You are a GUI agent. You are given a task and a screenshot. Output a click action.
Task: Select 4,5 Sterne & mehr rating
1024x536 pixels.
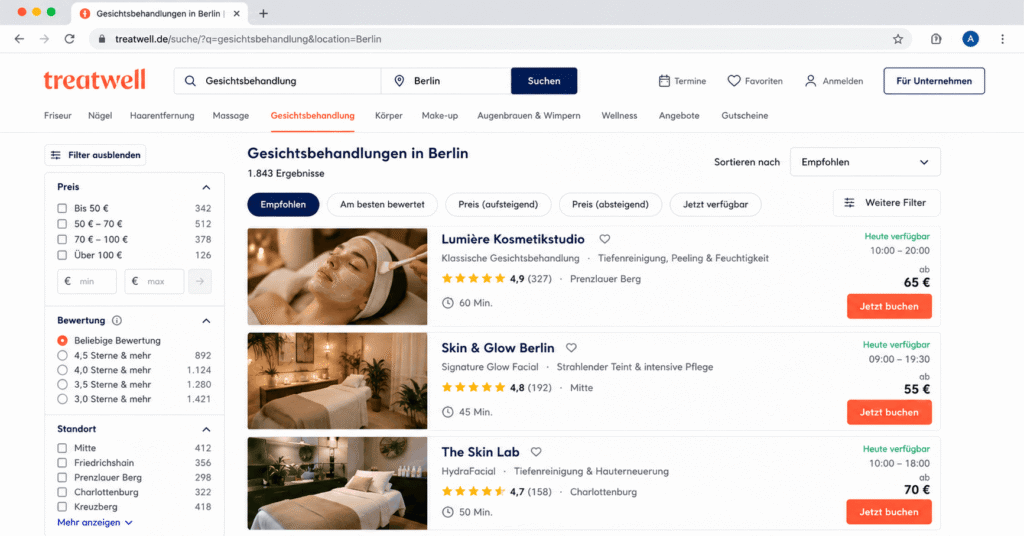click(x=62, y=356)
